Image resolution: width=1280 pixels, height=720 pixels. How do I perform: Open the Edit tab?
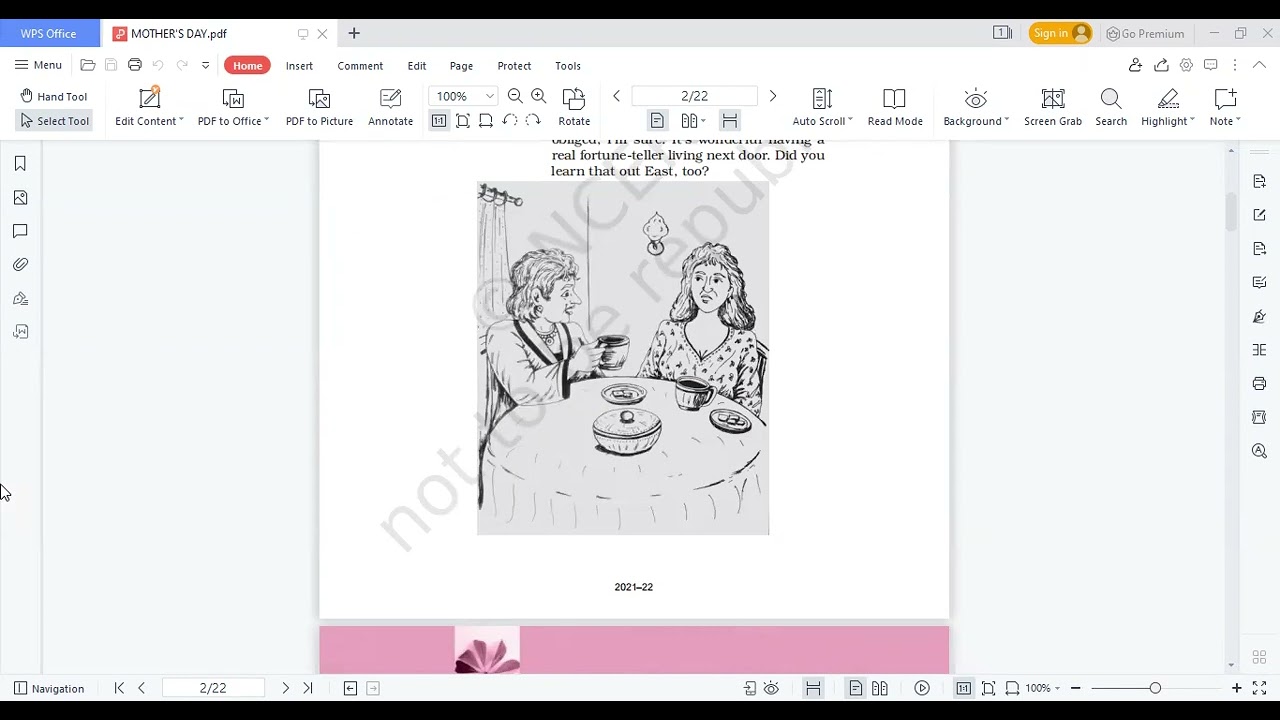(417, 66)
